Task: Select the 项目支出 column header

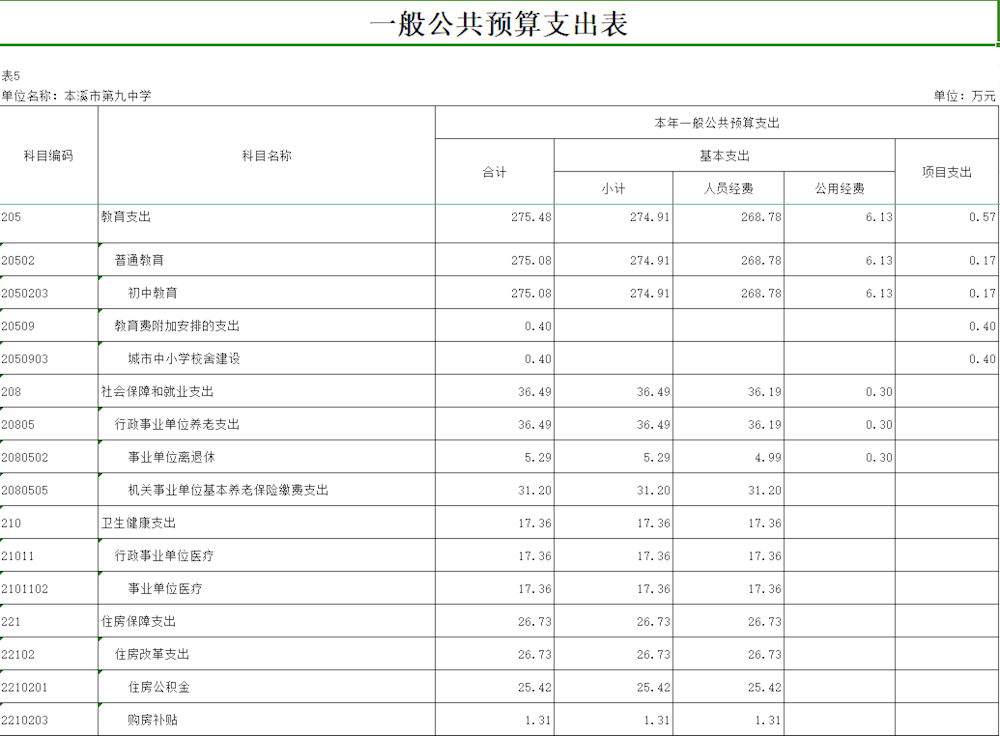Action: coord(946,172)
